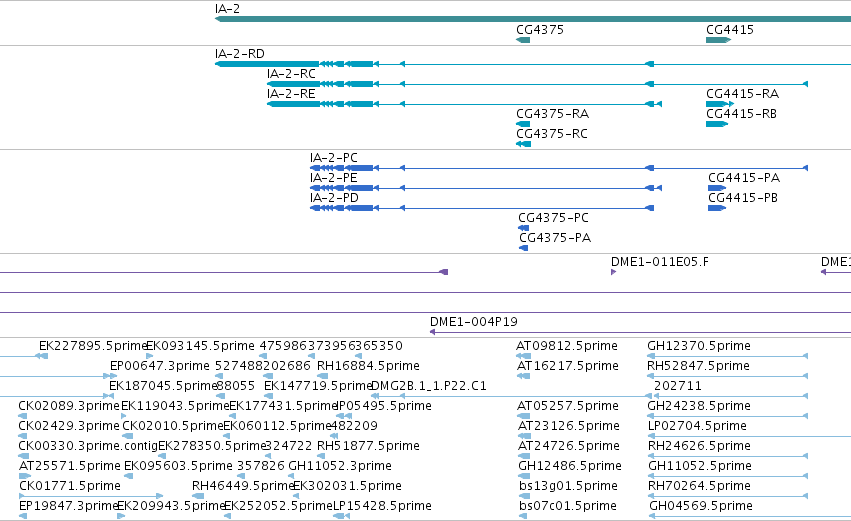Select EST CK02089.3prime label
Screen dimensions: 851x521
(x=69, y=406)
